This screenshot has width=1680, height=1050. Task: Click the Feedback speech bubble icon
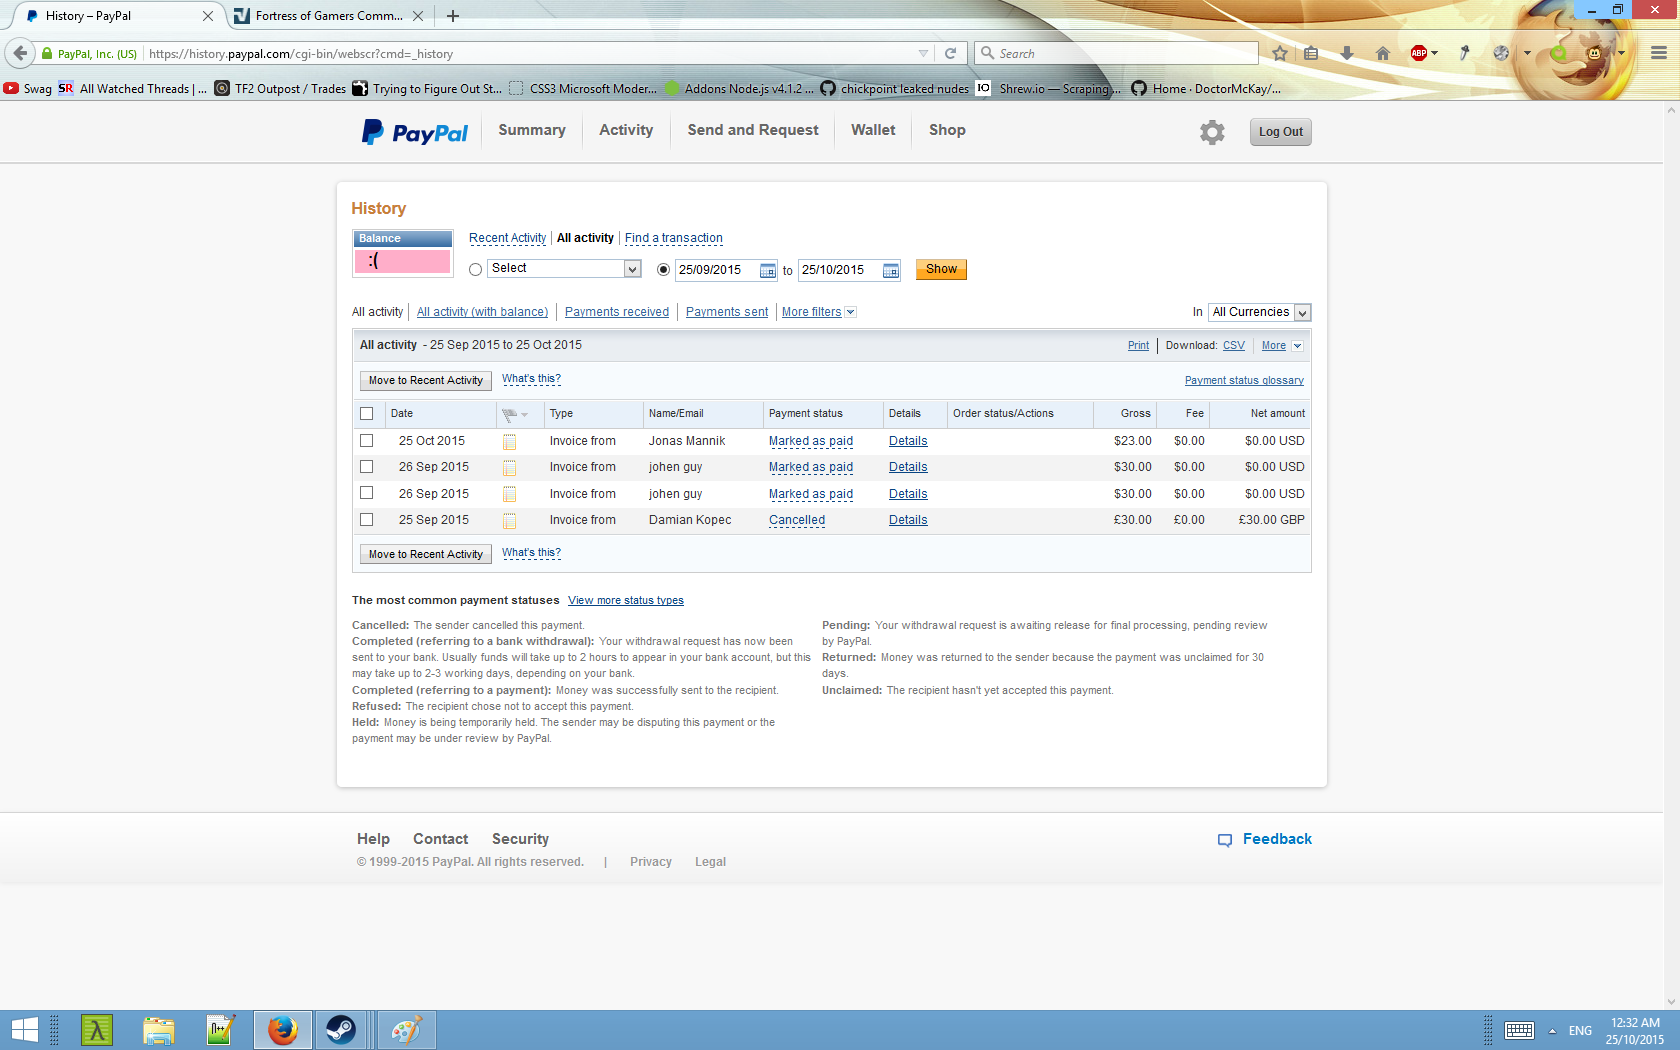[1225, 840]
